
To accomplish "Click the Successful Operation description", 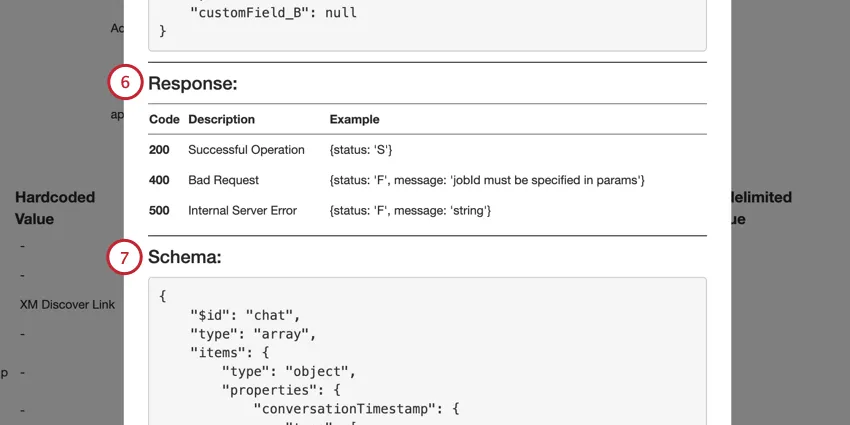I will (x=246, y=150).
